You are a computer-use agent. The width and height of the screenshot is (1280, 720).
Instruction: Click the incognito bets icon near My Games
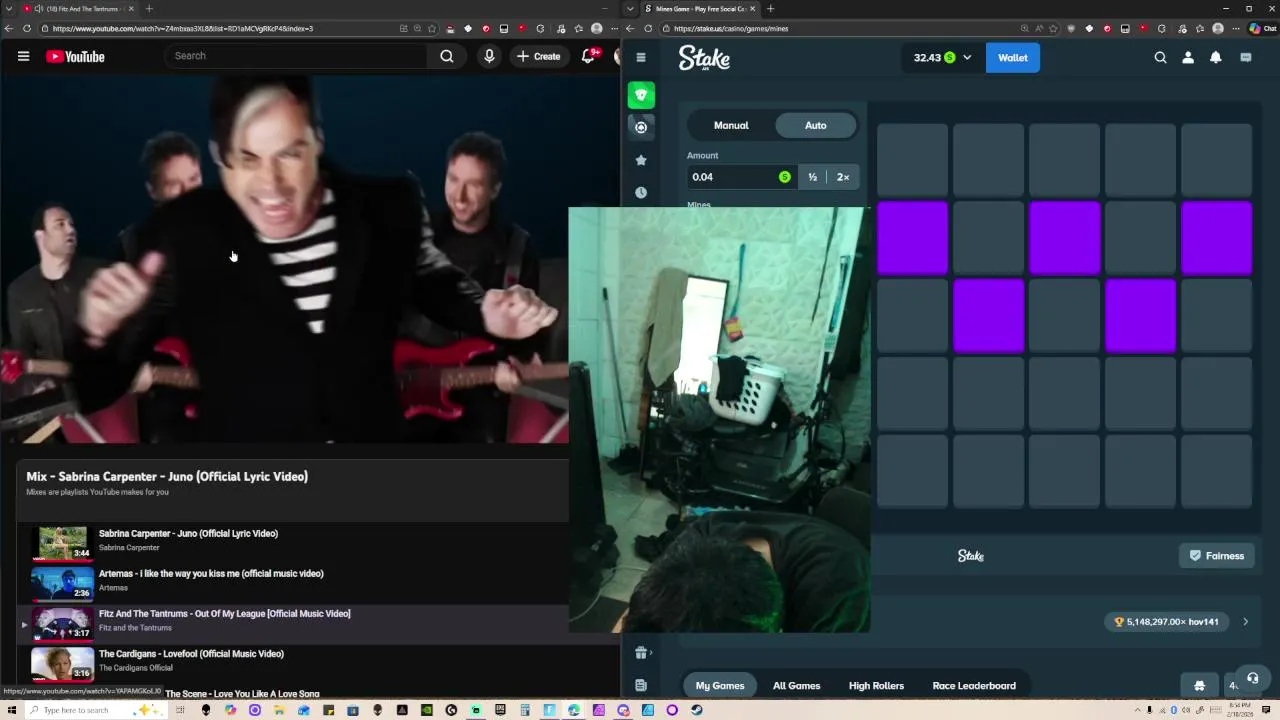(x=1199, y=685)
